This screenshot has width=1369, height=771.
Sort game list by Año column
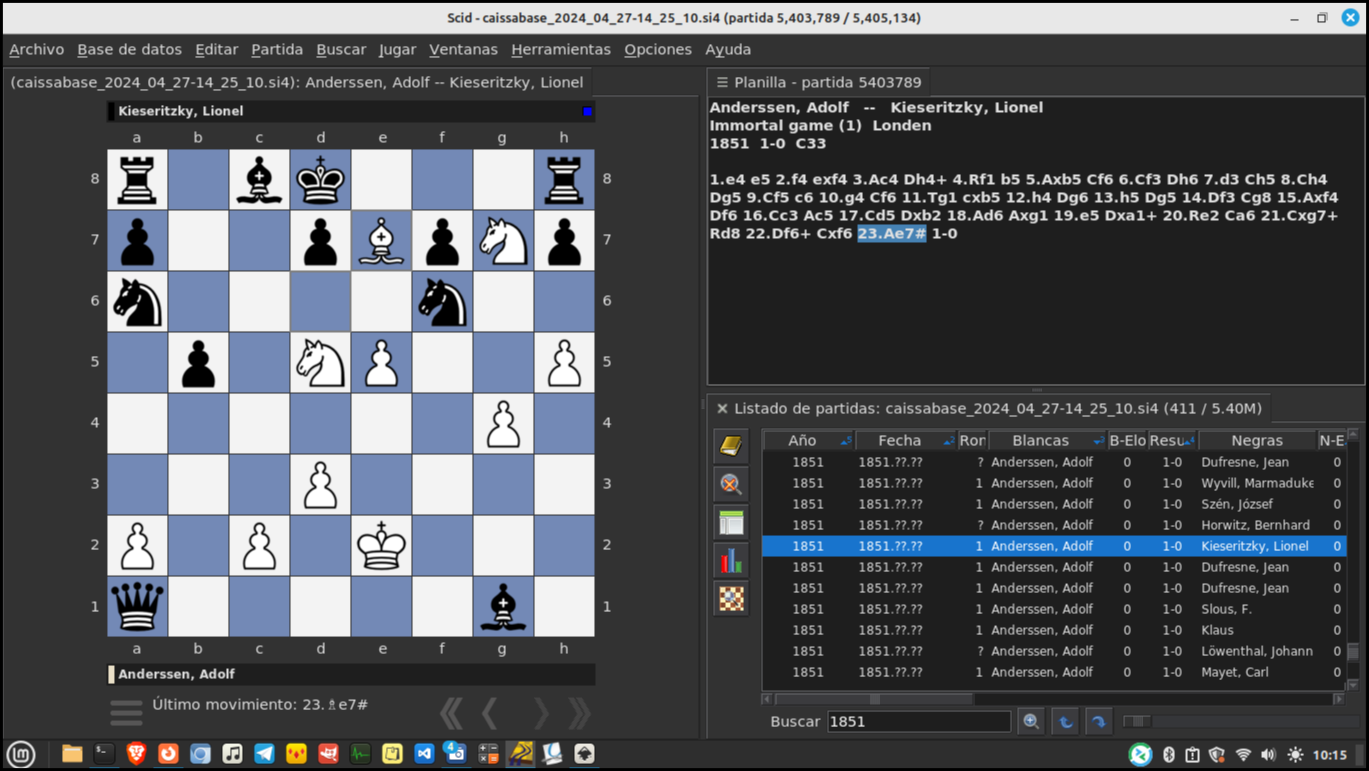click(x=809, y=440)
